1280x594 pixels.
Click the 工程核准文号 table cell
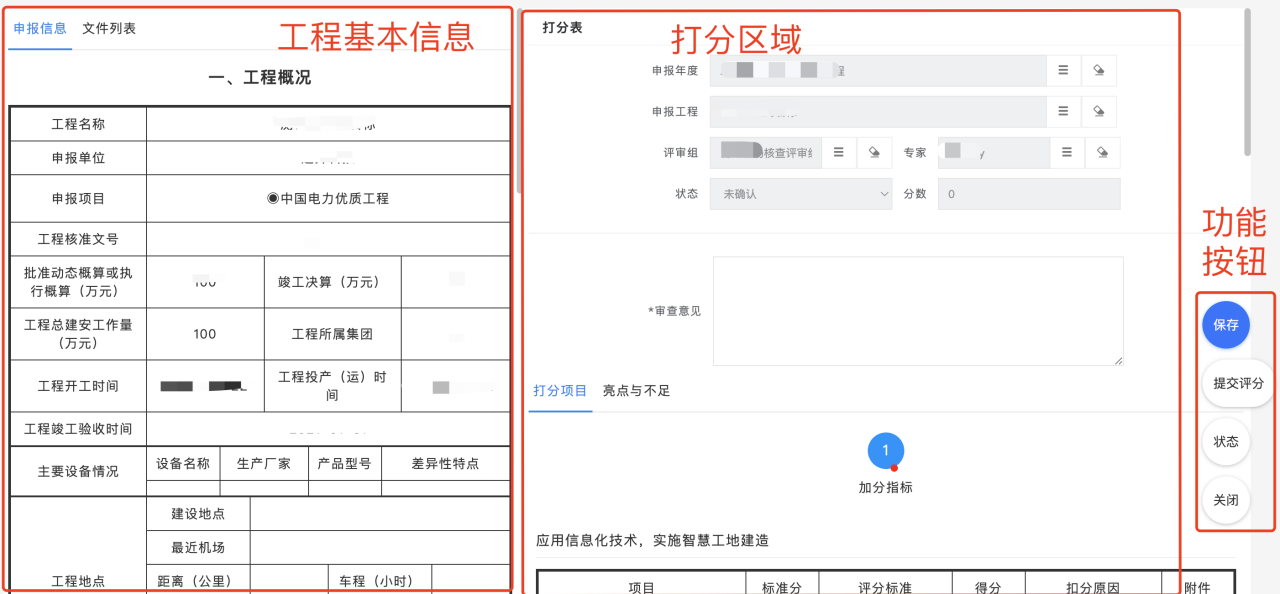78,239
